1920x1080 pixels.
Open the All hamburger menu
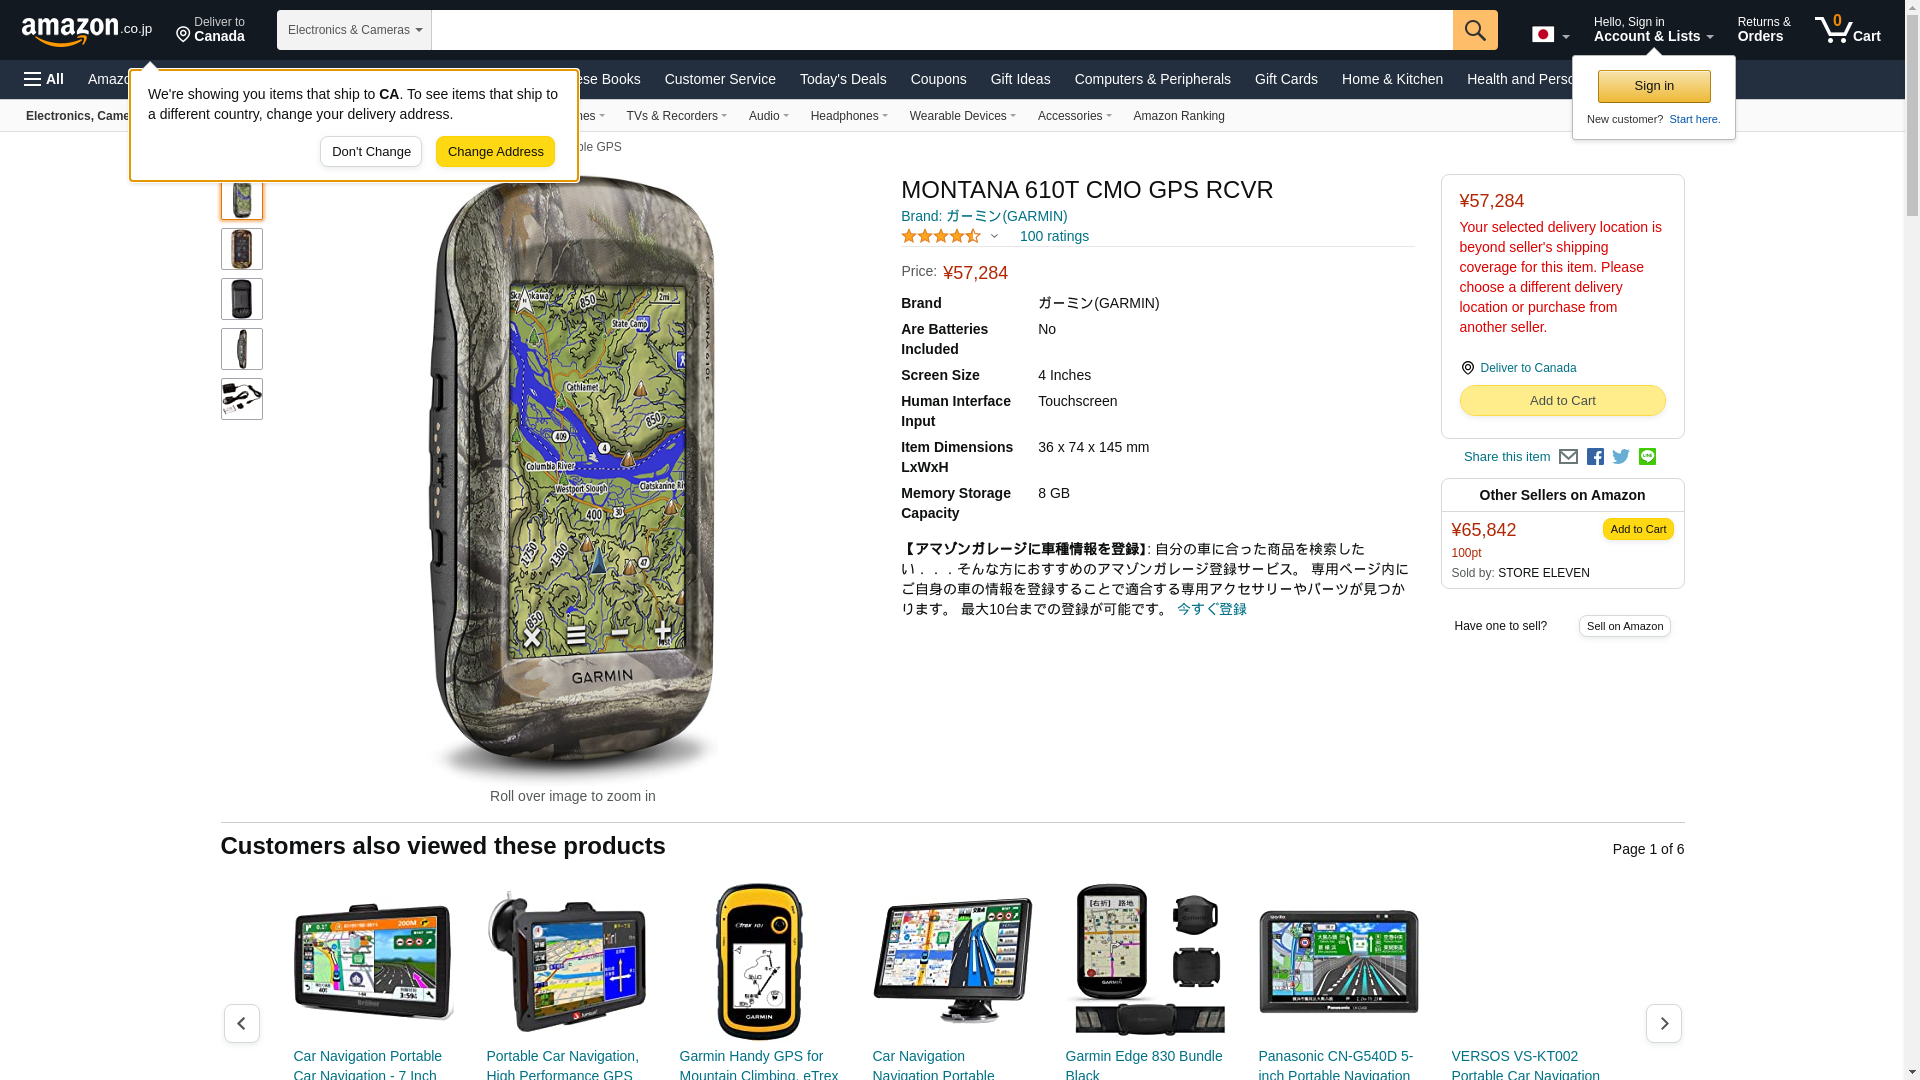click(44, 79)
